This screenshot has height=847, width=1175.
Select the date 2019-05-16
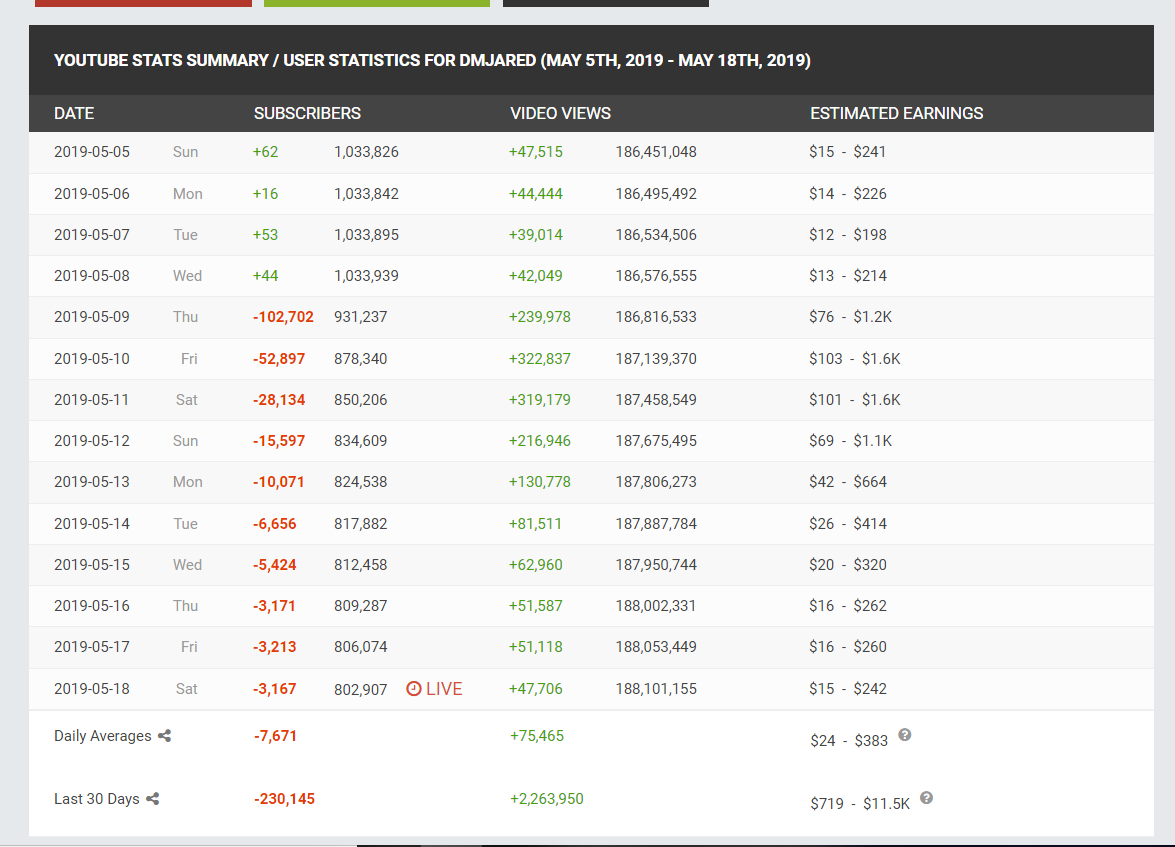pyautogui.click(x=91, y=606)
